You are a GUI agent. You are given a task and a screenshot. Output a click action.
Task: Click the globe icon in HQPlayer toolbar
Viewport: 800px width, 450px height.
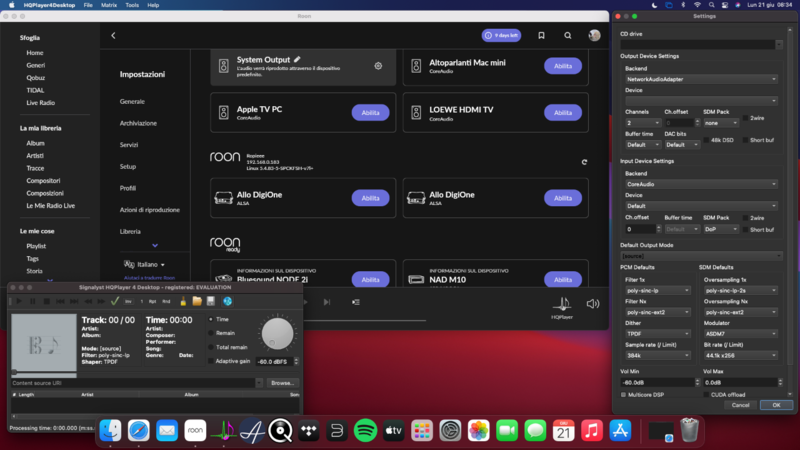(227, 301)
